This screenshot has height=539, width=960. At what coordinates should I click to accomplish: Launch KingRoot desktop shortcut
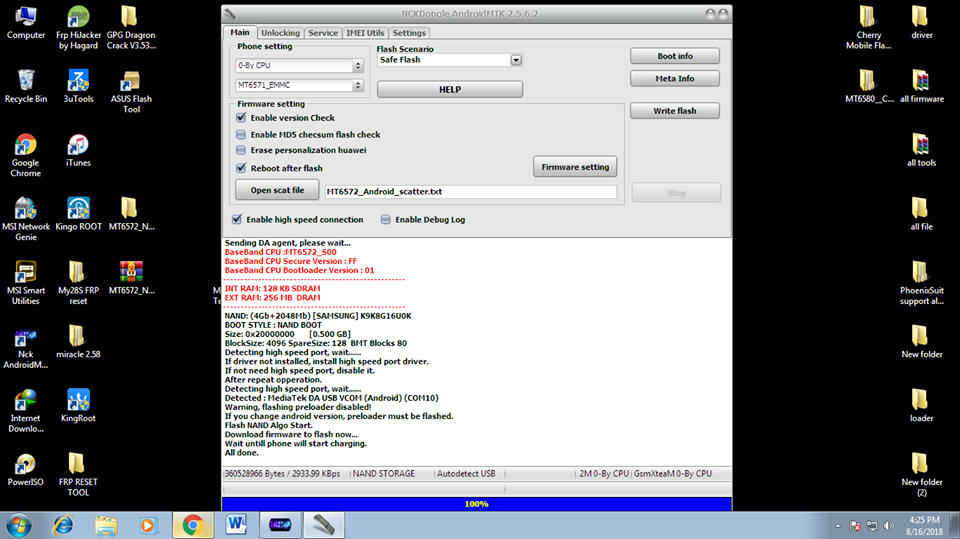tap(78, 405)
